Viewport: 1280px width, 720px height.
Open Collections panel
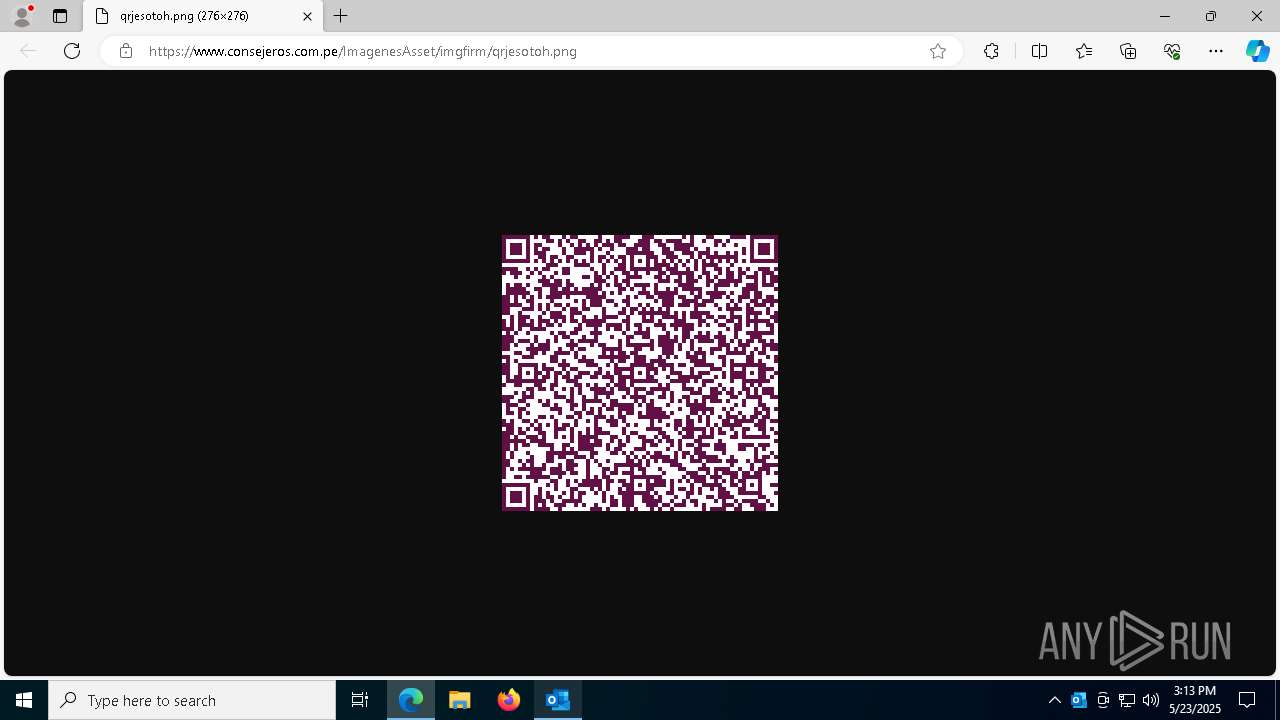point(1128,51)
